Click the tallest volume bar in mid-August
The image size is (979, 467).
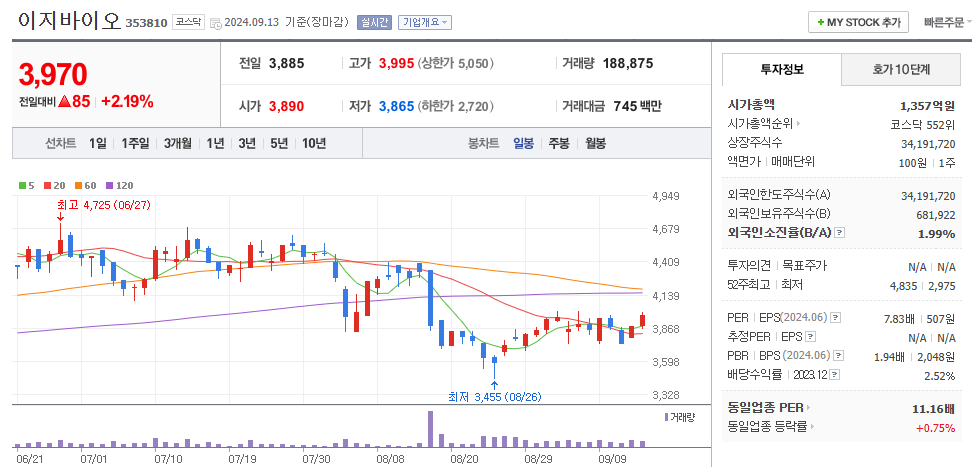pos(430,429)
